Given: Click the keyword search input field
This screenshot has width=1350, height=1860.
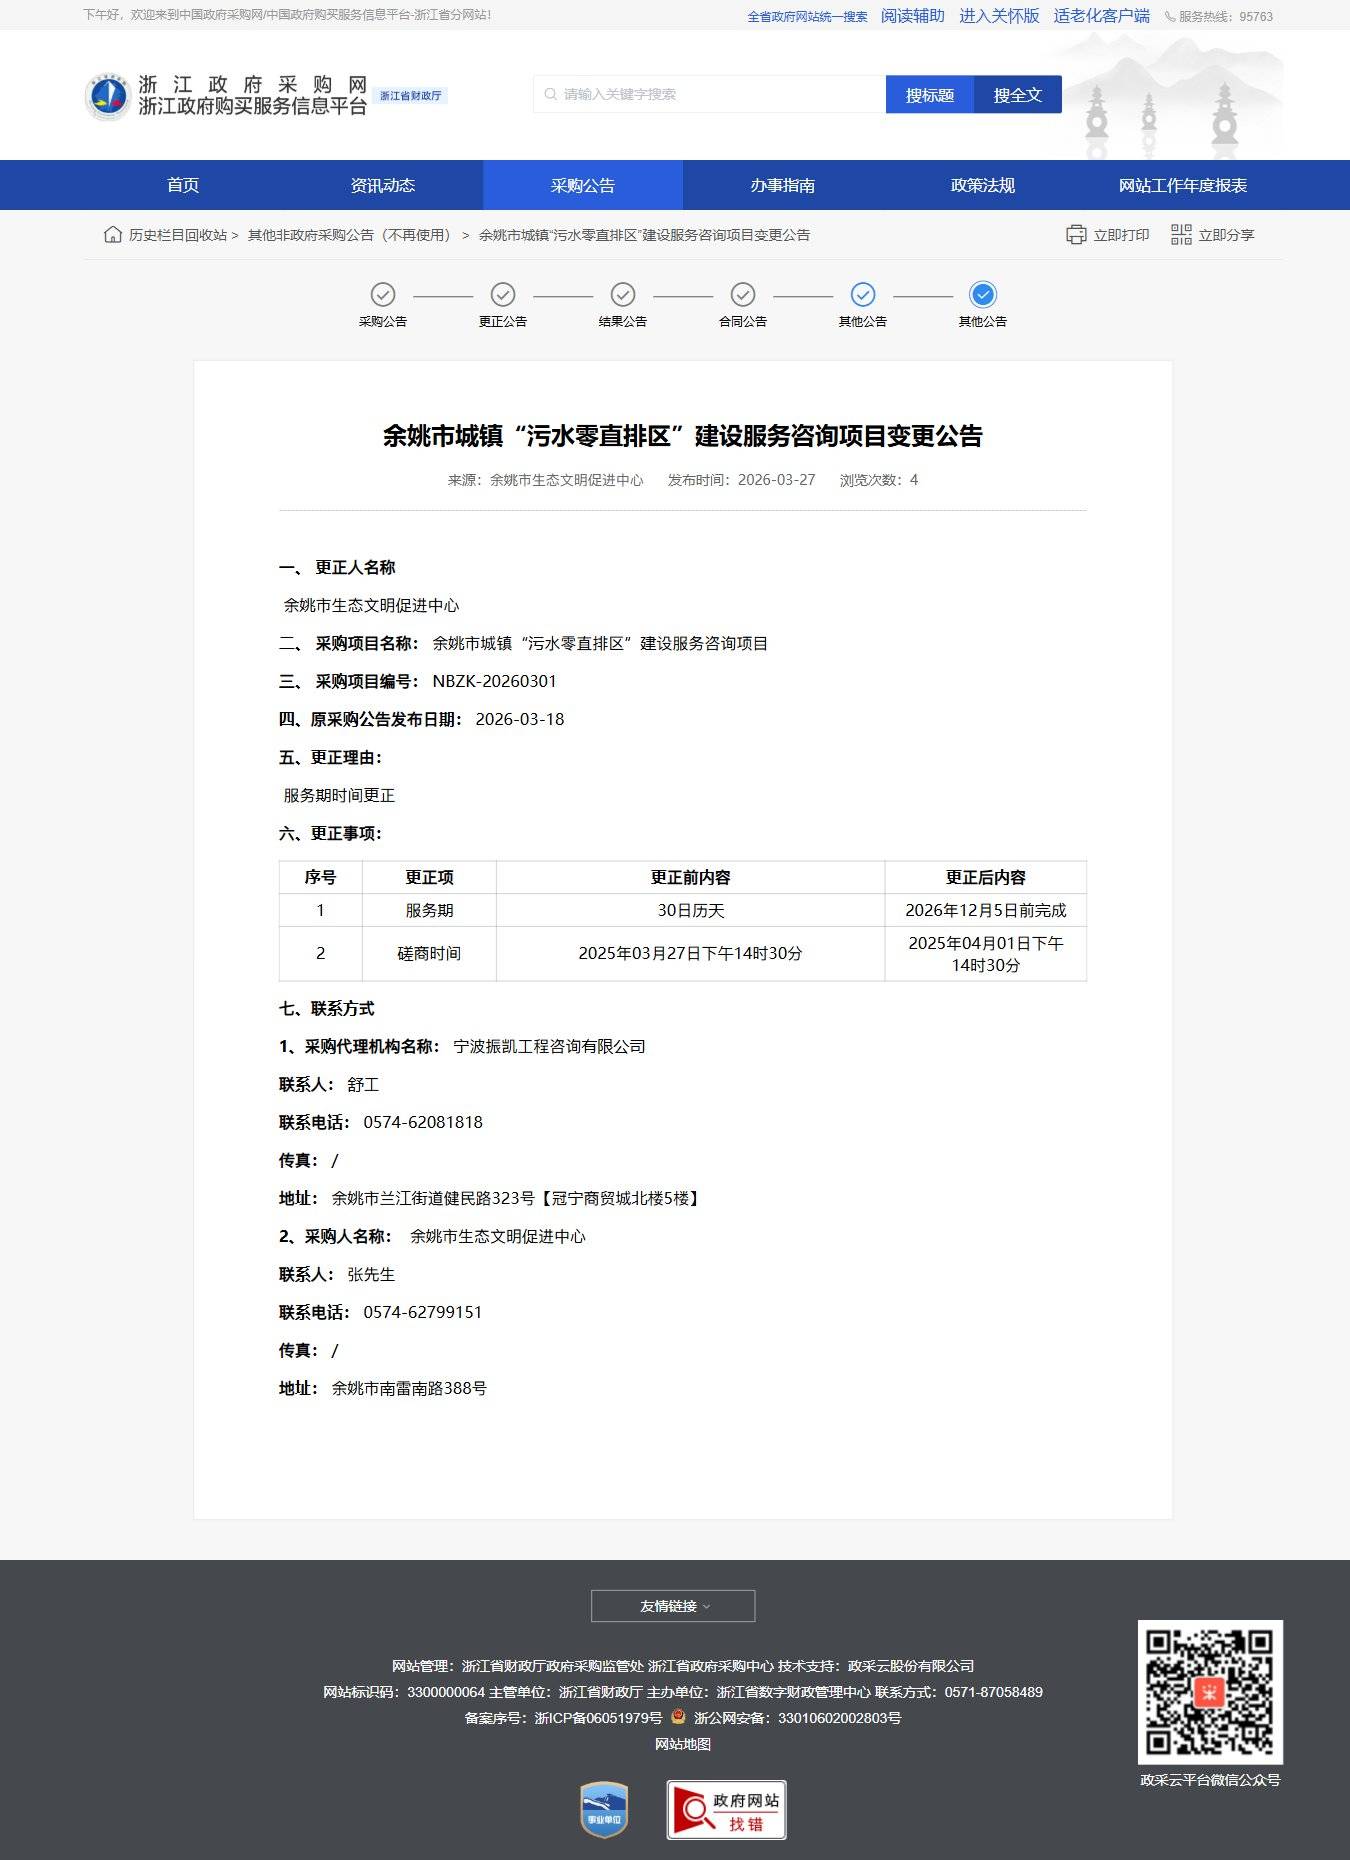Looking at the screenshot, I should 710,95.
